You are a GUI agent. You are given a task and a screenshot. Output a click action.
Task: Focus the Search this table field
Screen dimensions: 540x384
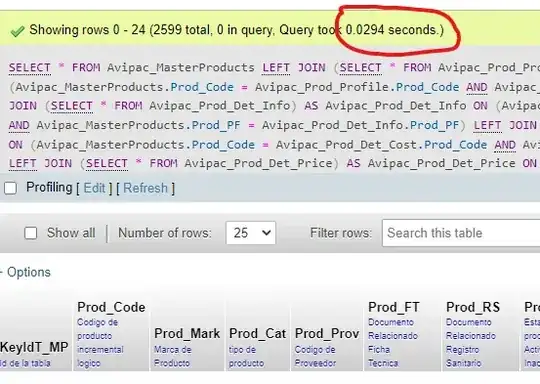click(x=461, y=233)
